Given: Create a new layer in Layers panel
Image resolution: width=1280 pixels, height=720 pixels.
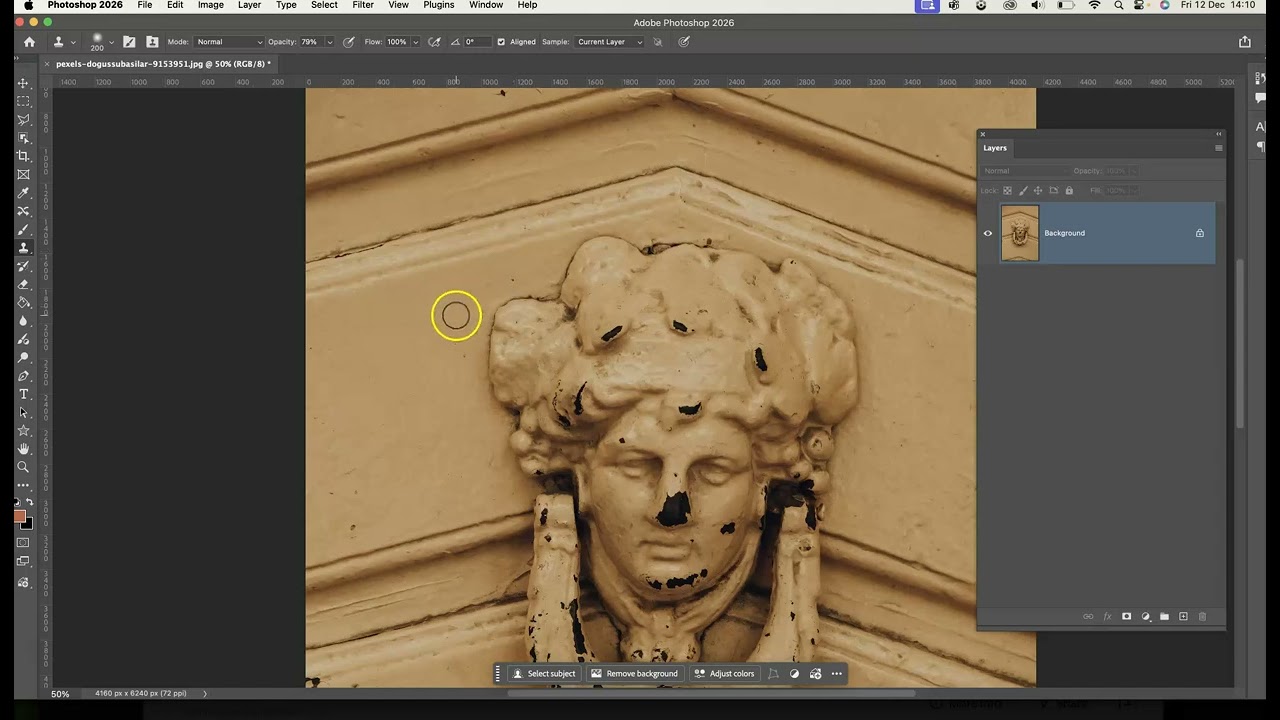Looking at the screenshot, I should [x=1183, y=617].
